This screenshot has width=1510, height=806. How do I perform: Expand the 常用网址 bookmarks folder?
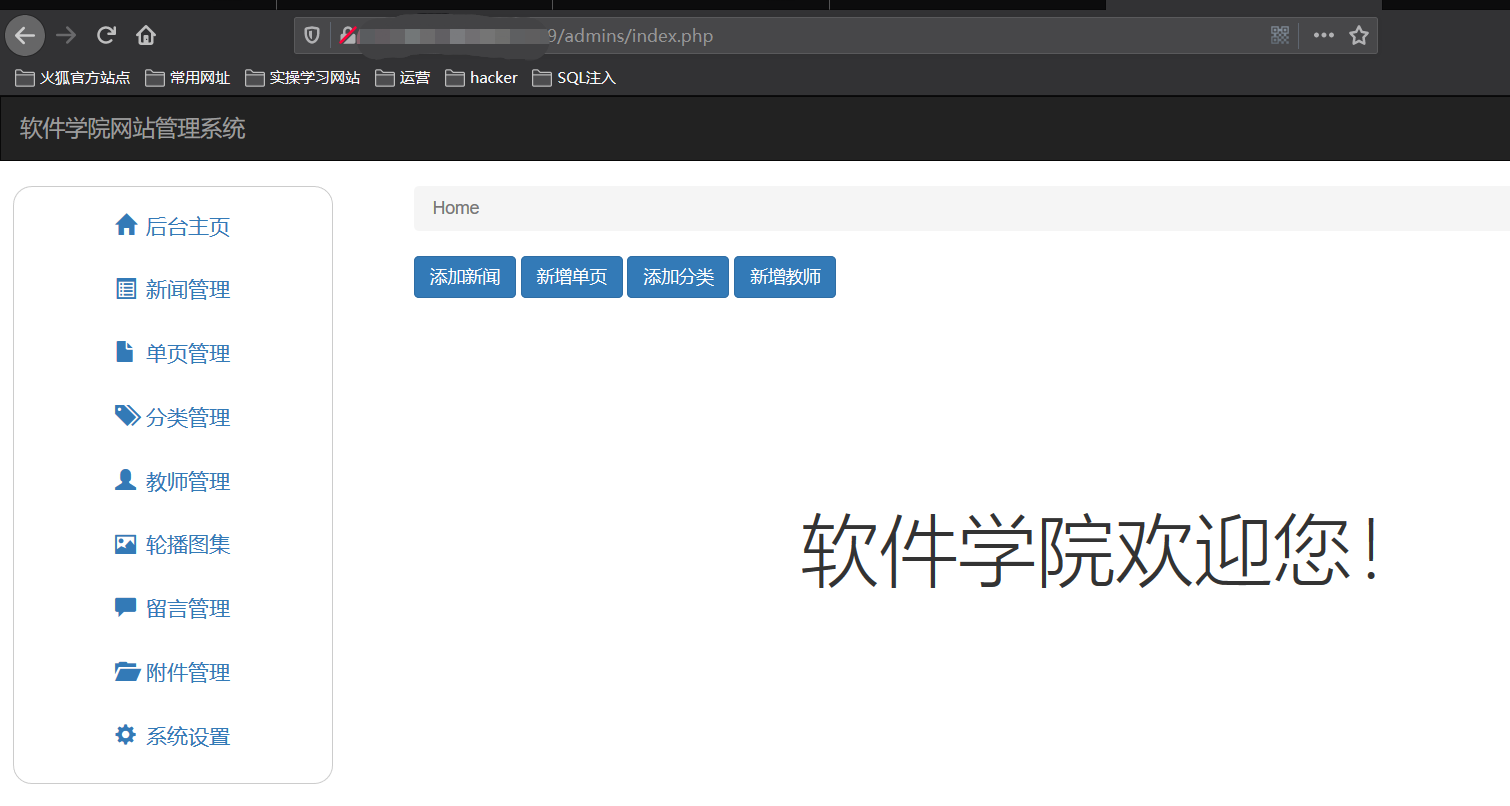click(x=187, y=76)
